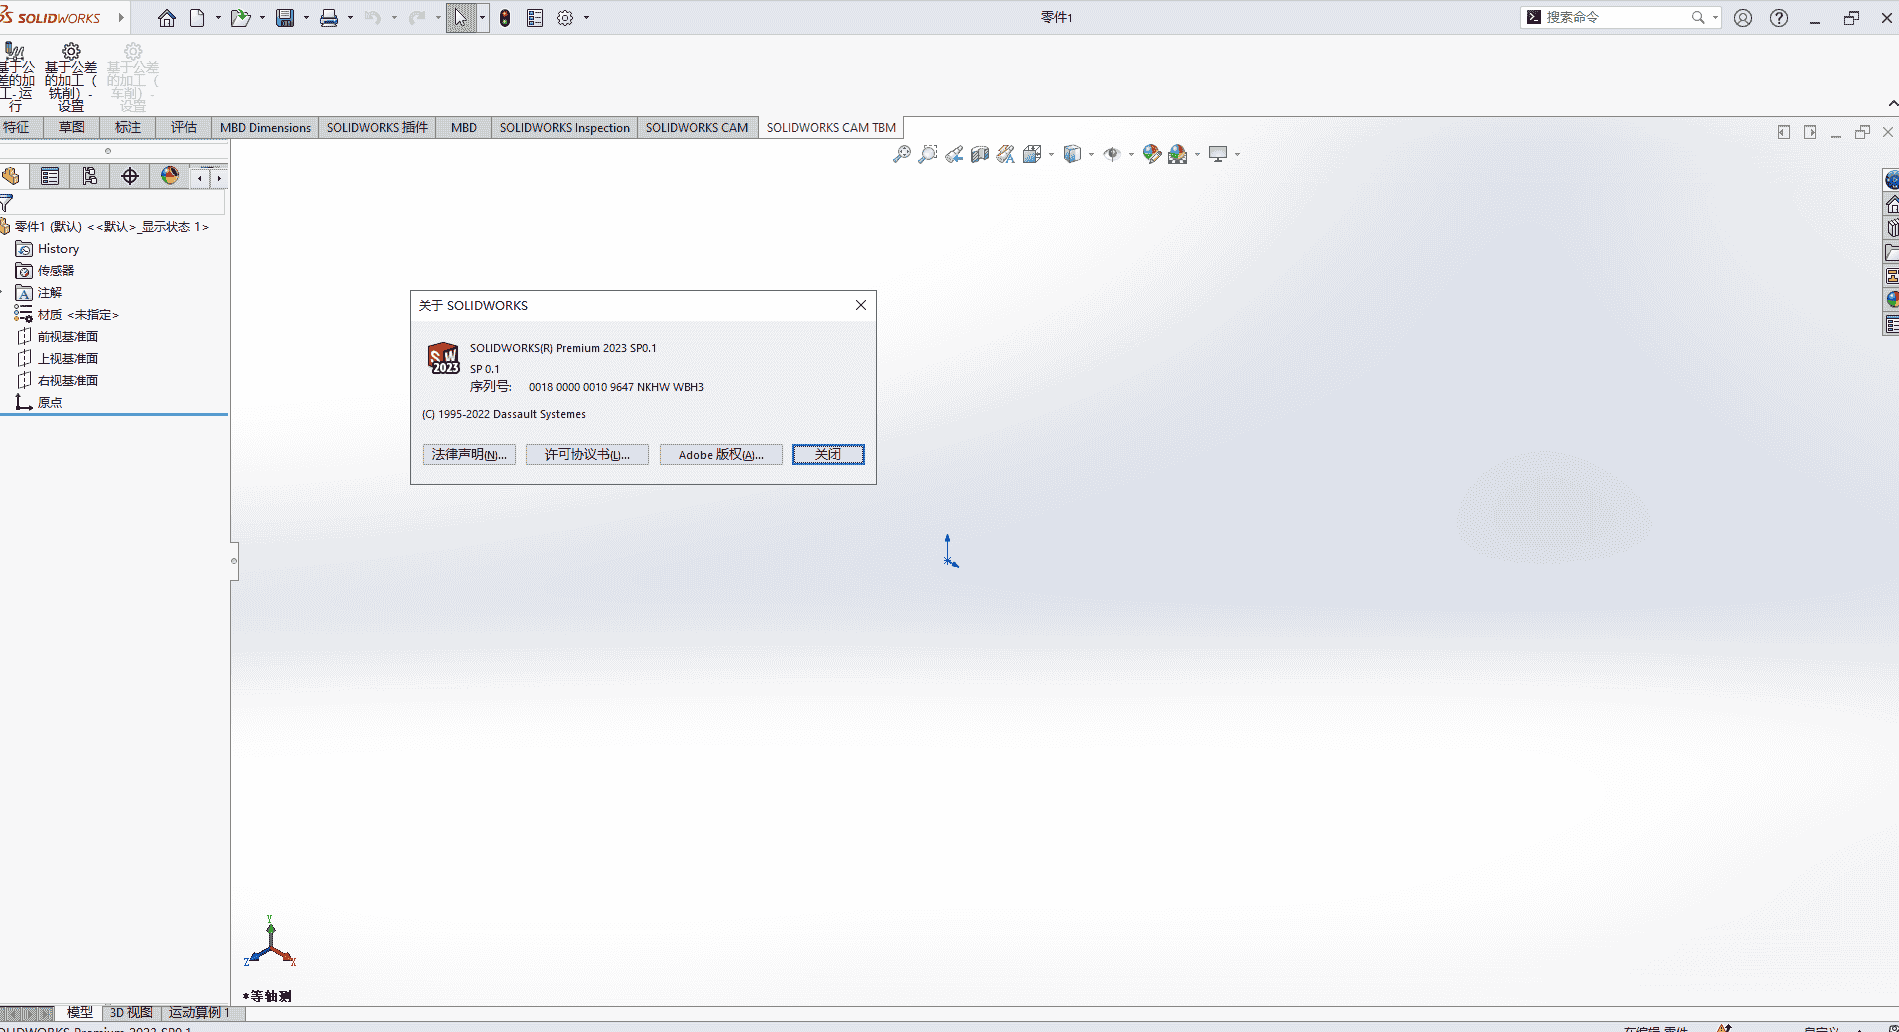This screenshot has height=1032, width=1899.
Task: Click the Adobe 版权 button
Action: 721,454
